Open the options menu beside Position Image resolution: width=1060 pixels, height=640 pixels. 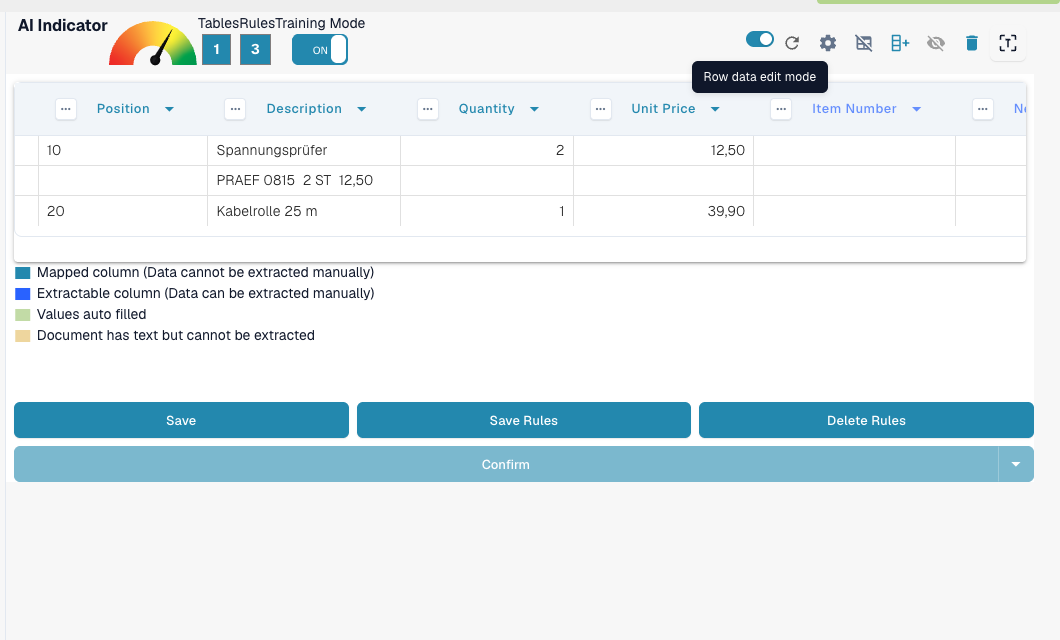coord(66,109)
